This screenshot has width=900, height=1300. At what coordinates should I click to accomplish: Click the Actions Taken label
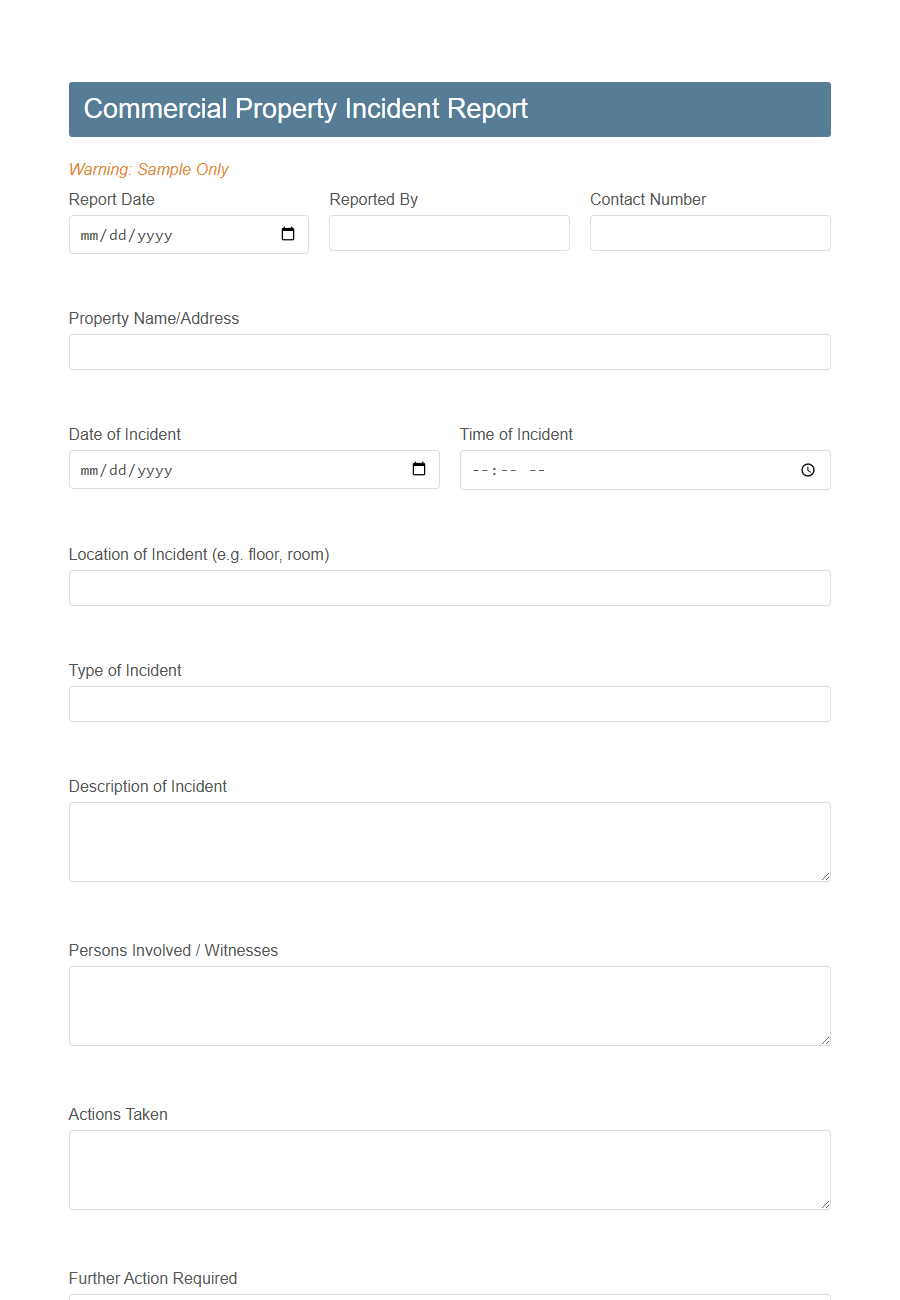pyautogui.click(x=117, y=1114)
